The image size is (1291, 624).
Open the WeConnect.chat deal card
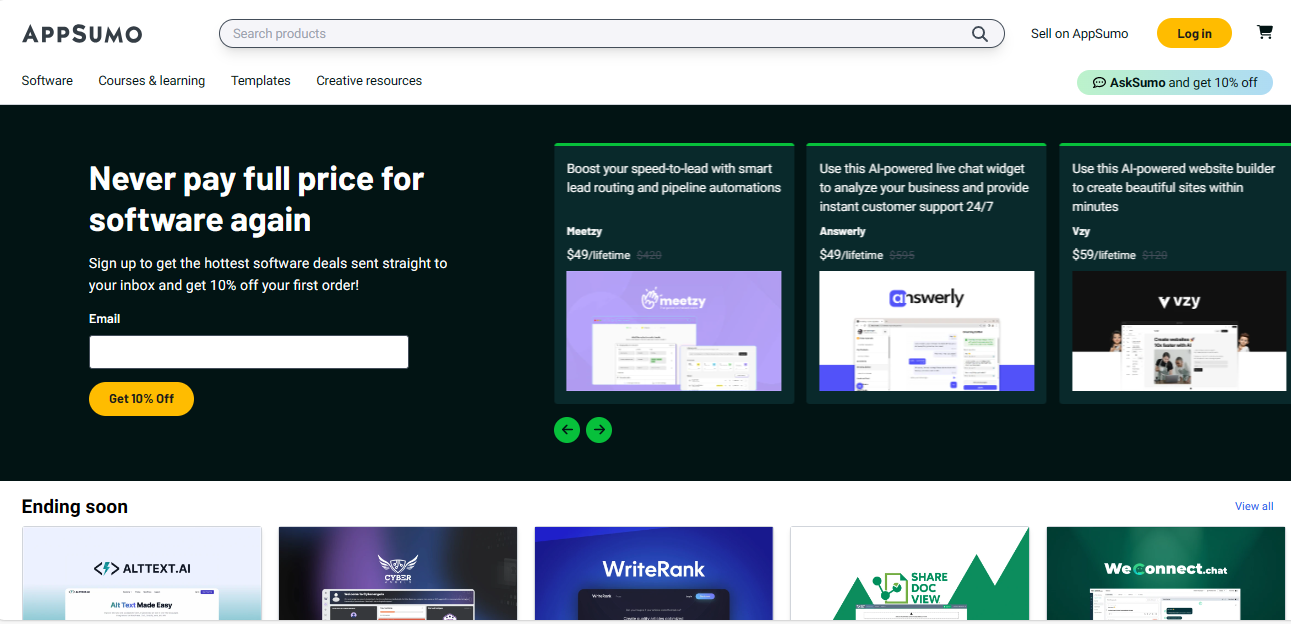click(x=1166, y=573)
